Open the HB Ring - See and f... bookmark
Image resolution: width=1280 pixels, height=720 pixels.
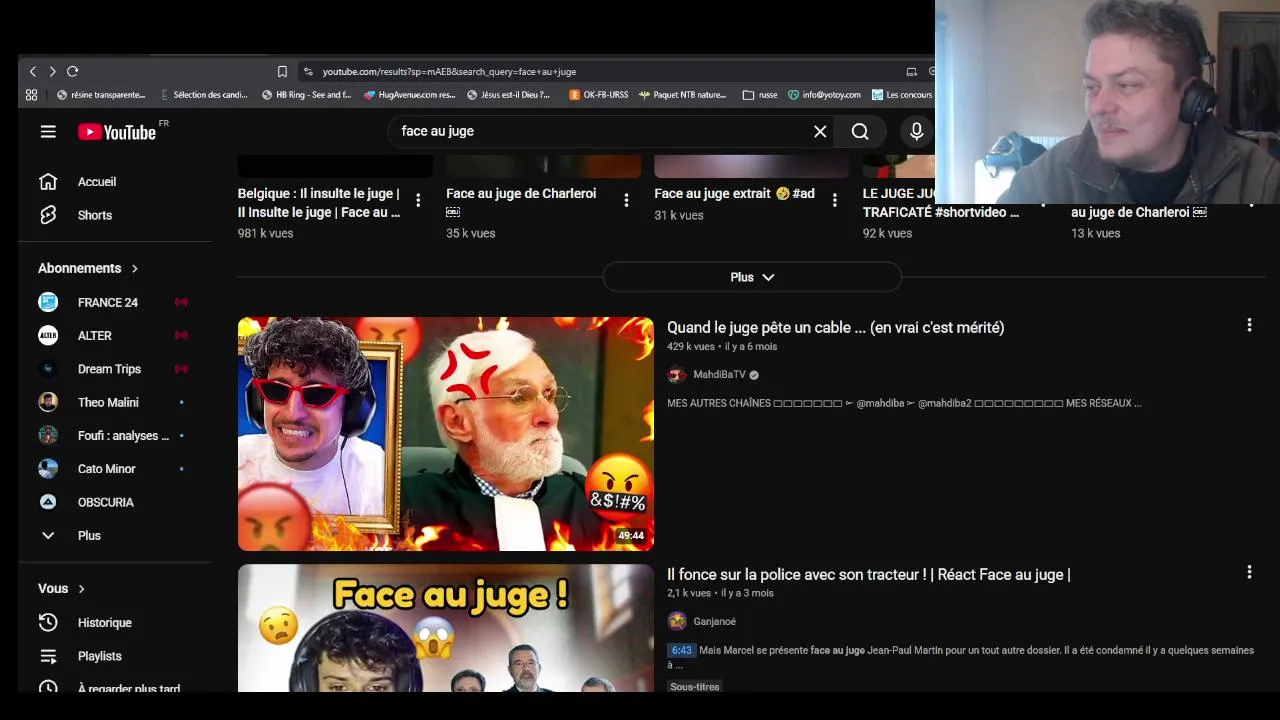[306, 95]
